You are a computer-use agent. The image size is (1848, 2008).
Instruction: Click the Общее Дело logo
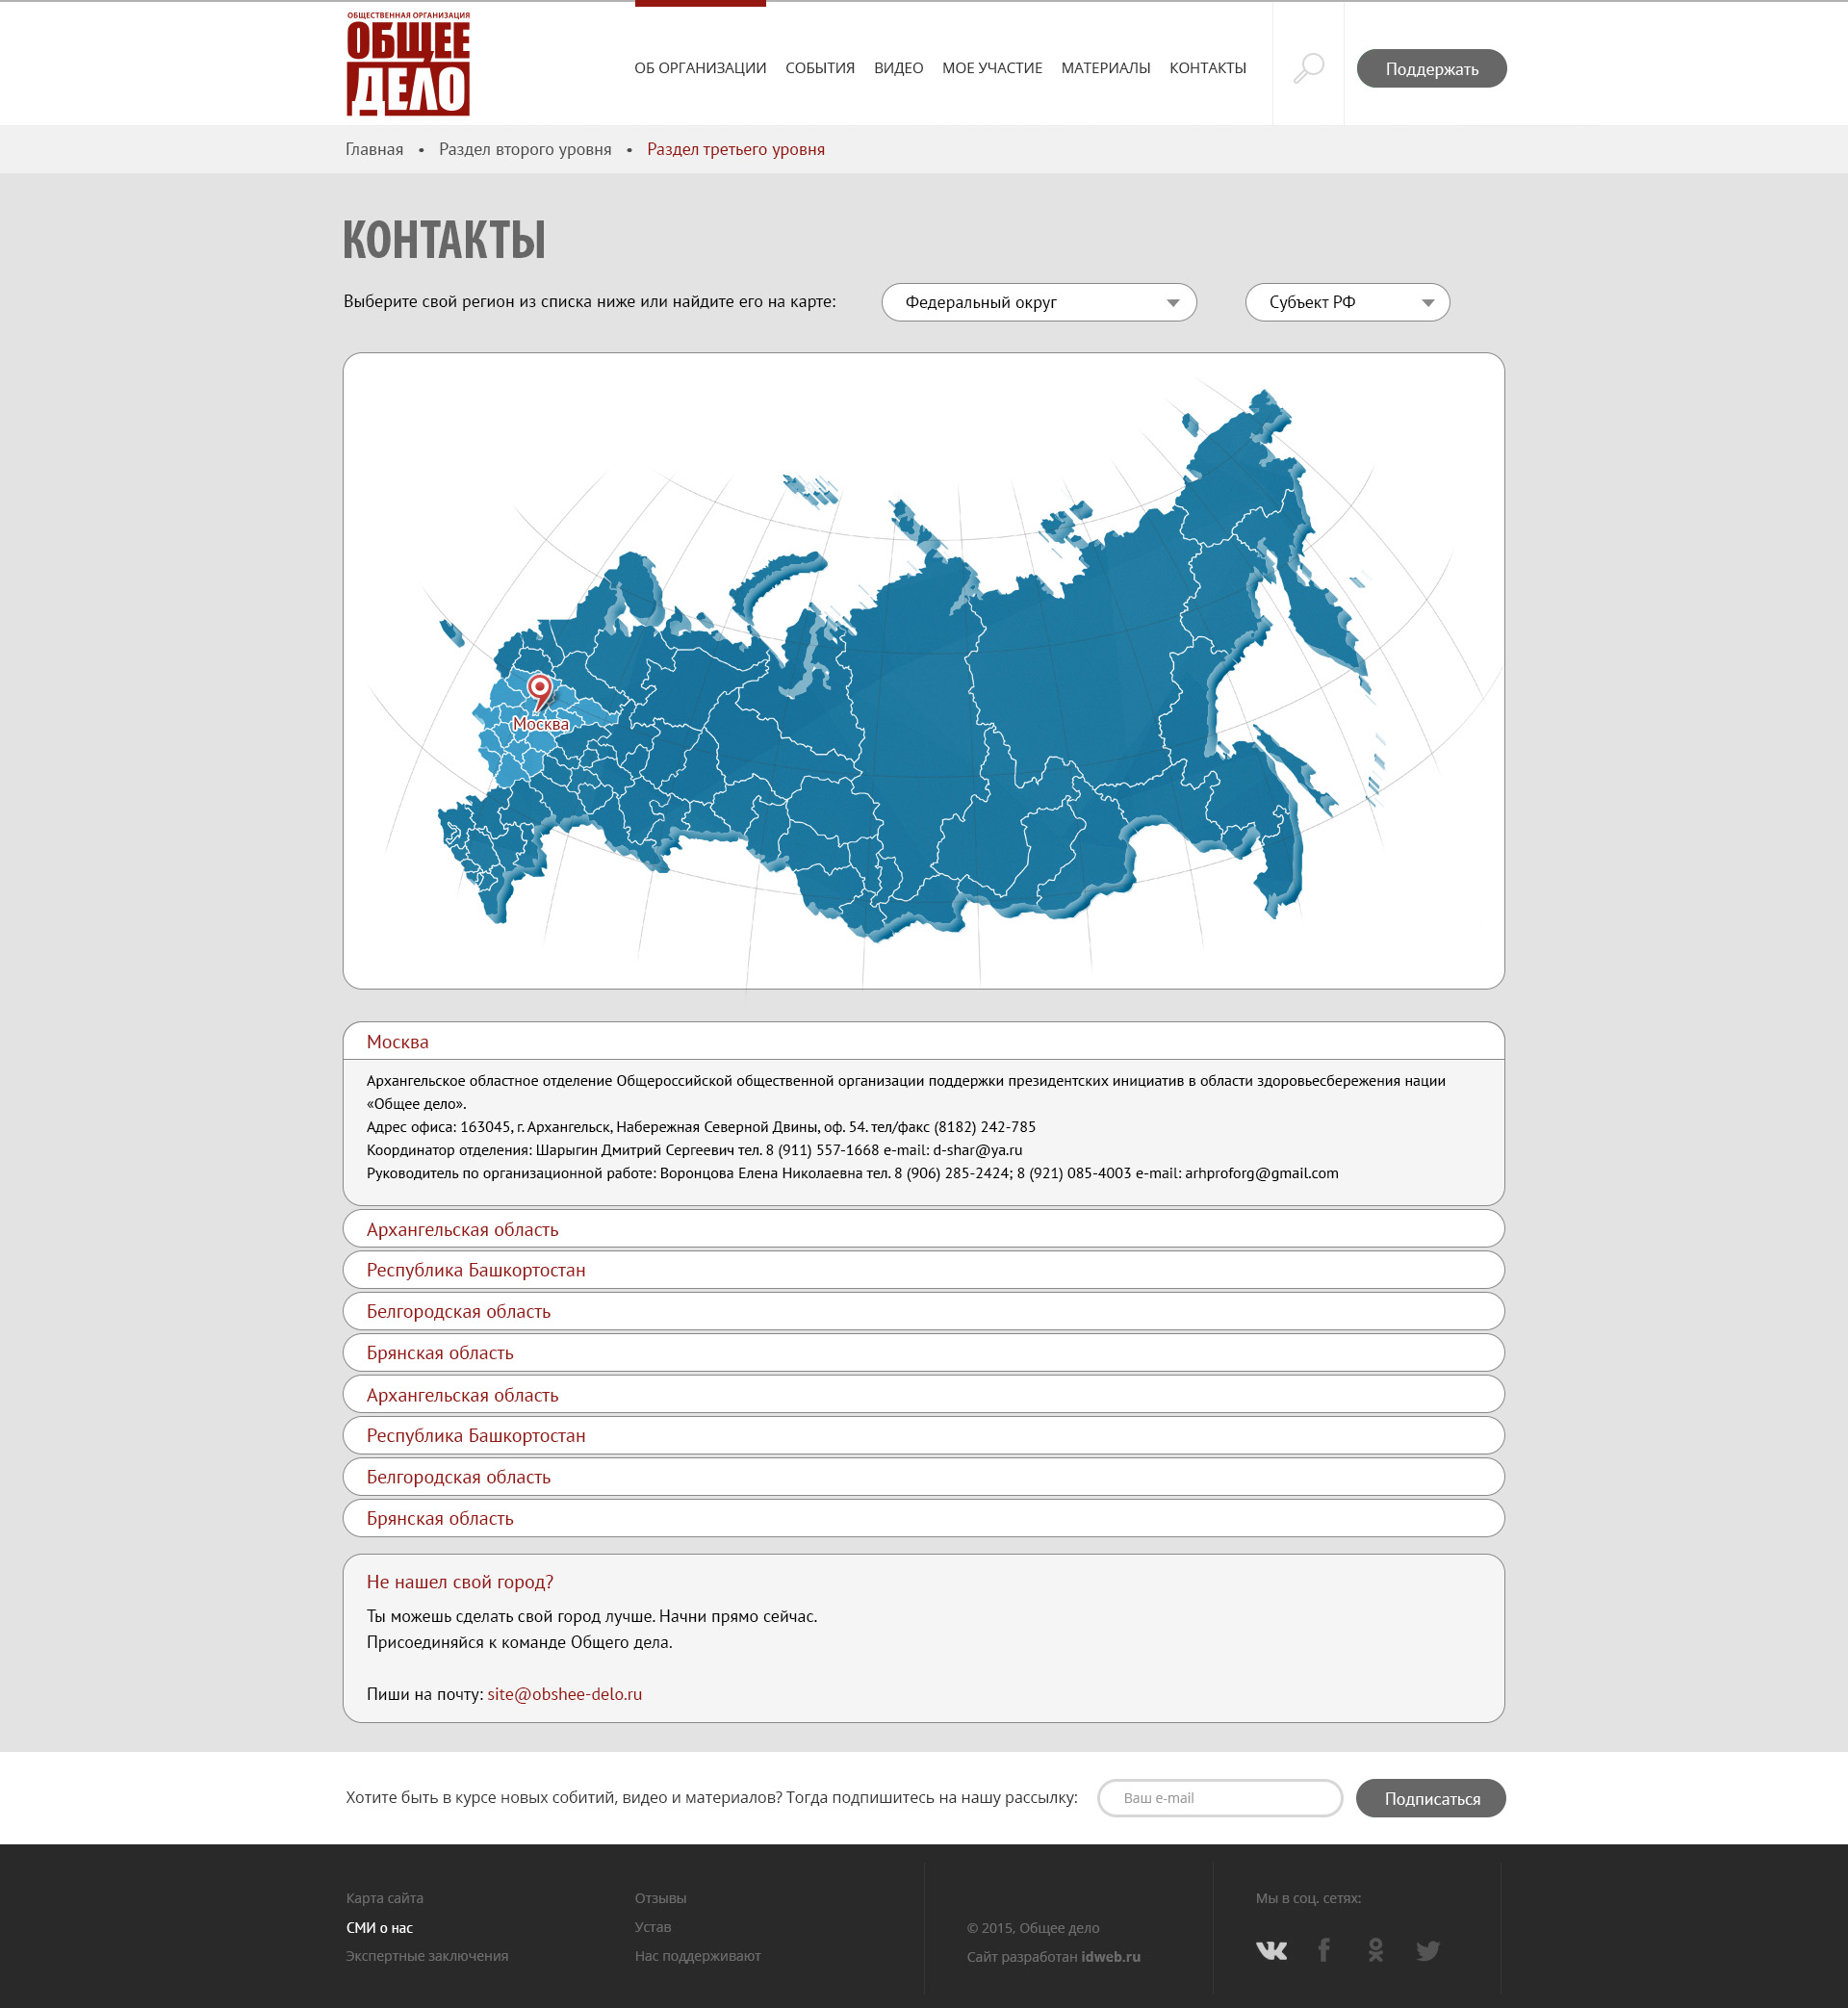pyautogui.click(x=408, y=64)
